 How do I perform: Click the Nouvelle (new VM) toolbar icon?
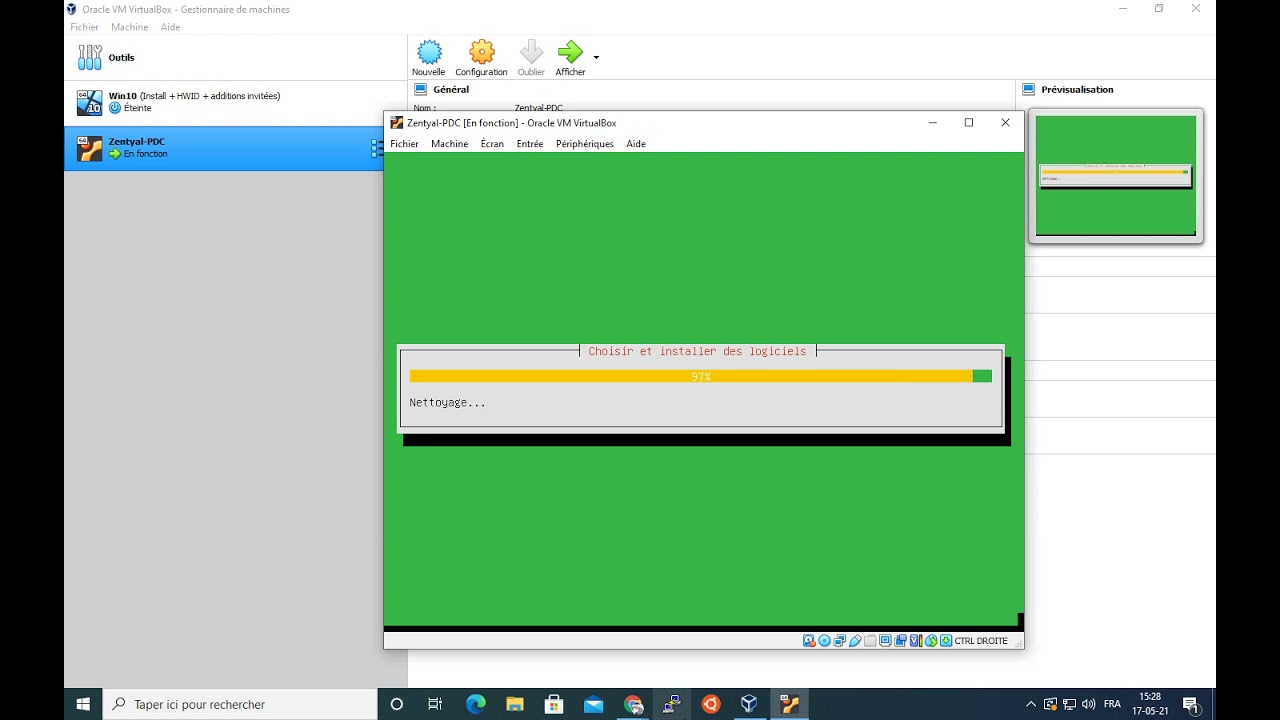429,52
